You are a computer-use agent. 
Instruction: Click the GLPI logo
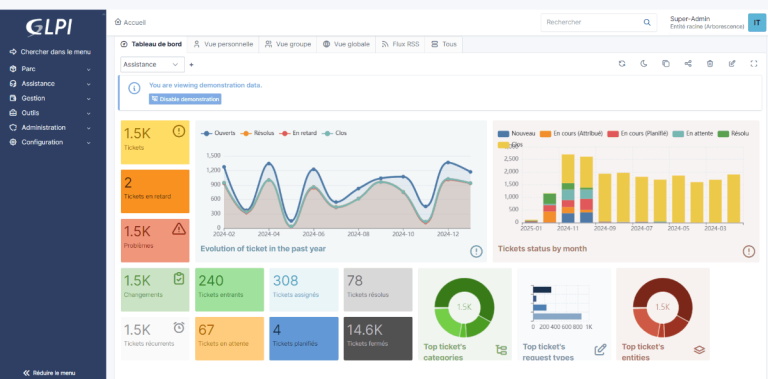tap(49, 27)
